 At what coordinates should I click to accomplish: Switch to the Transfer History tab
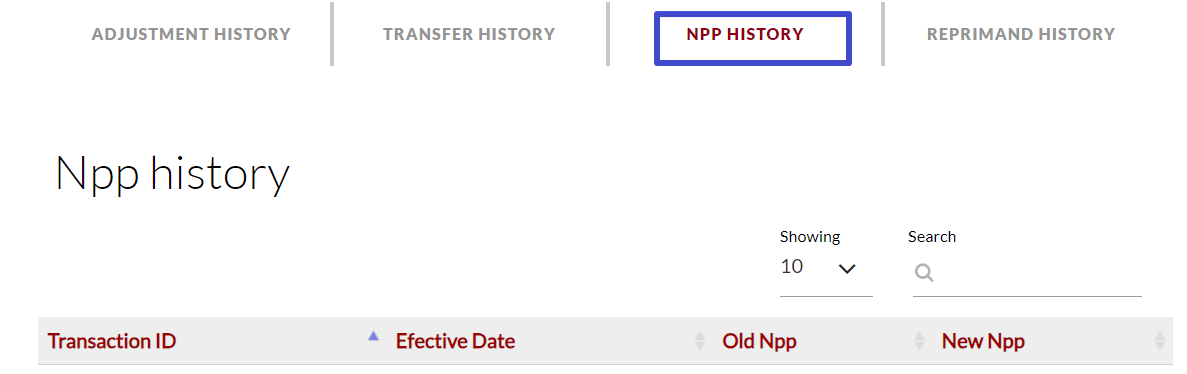click(469, 34)
